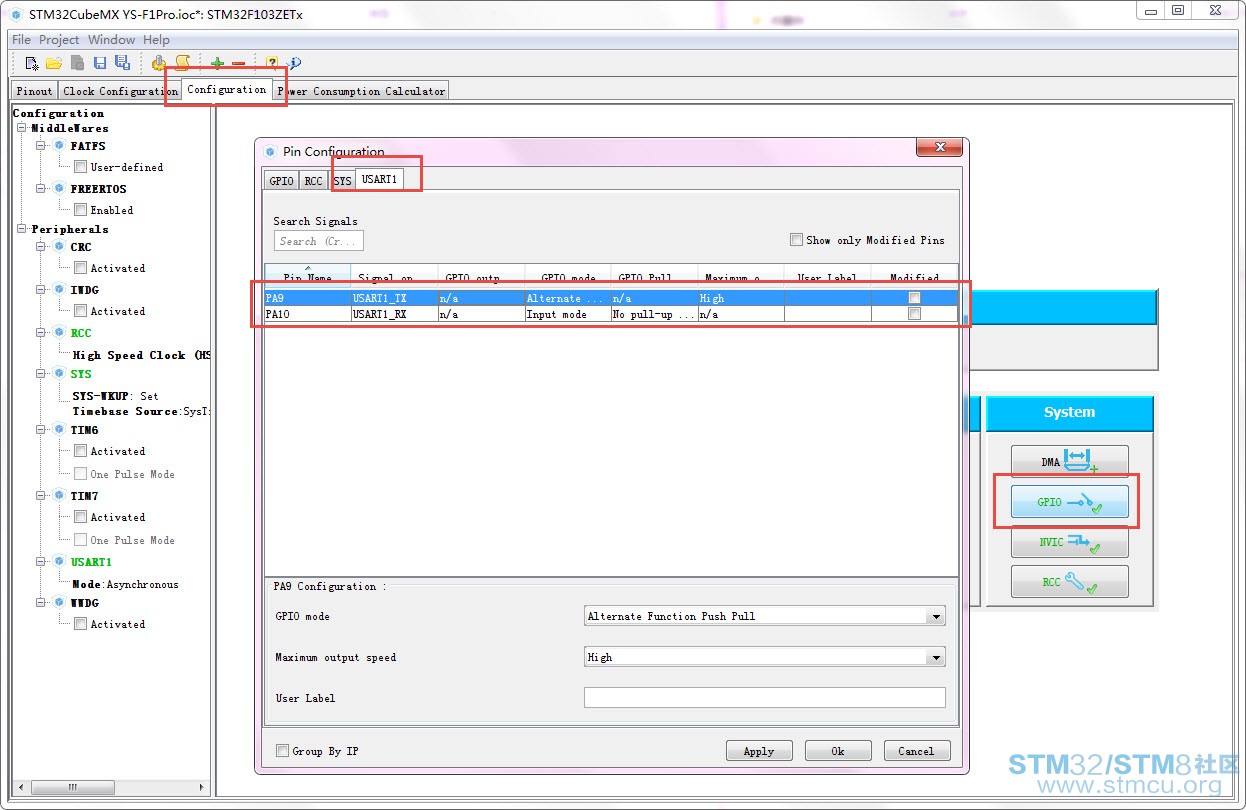This screenshot has height=810, width=1246.
Task: Click the Apply button
Action: click(759, 751)
